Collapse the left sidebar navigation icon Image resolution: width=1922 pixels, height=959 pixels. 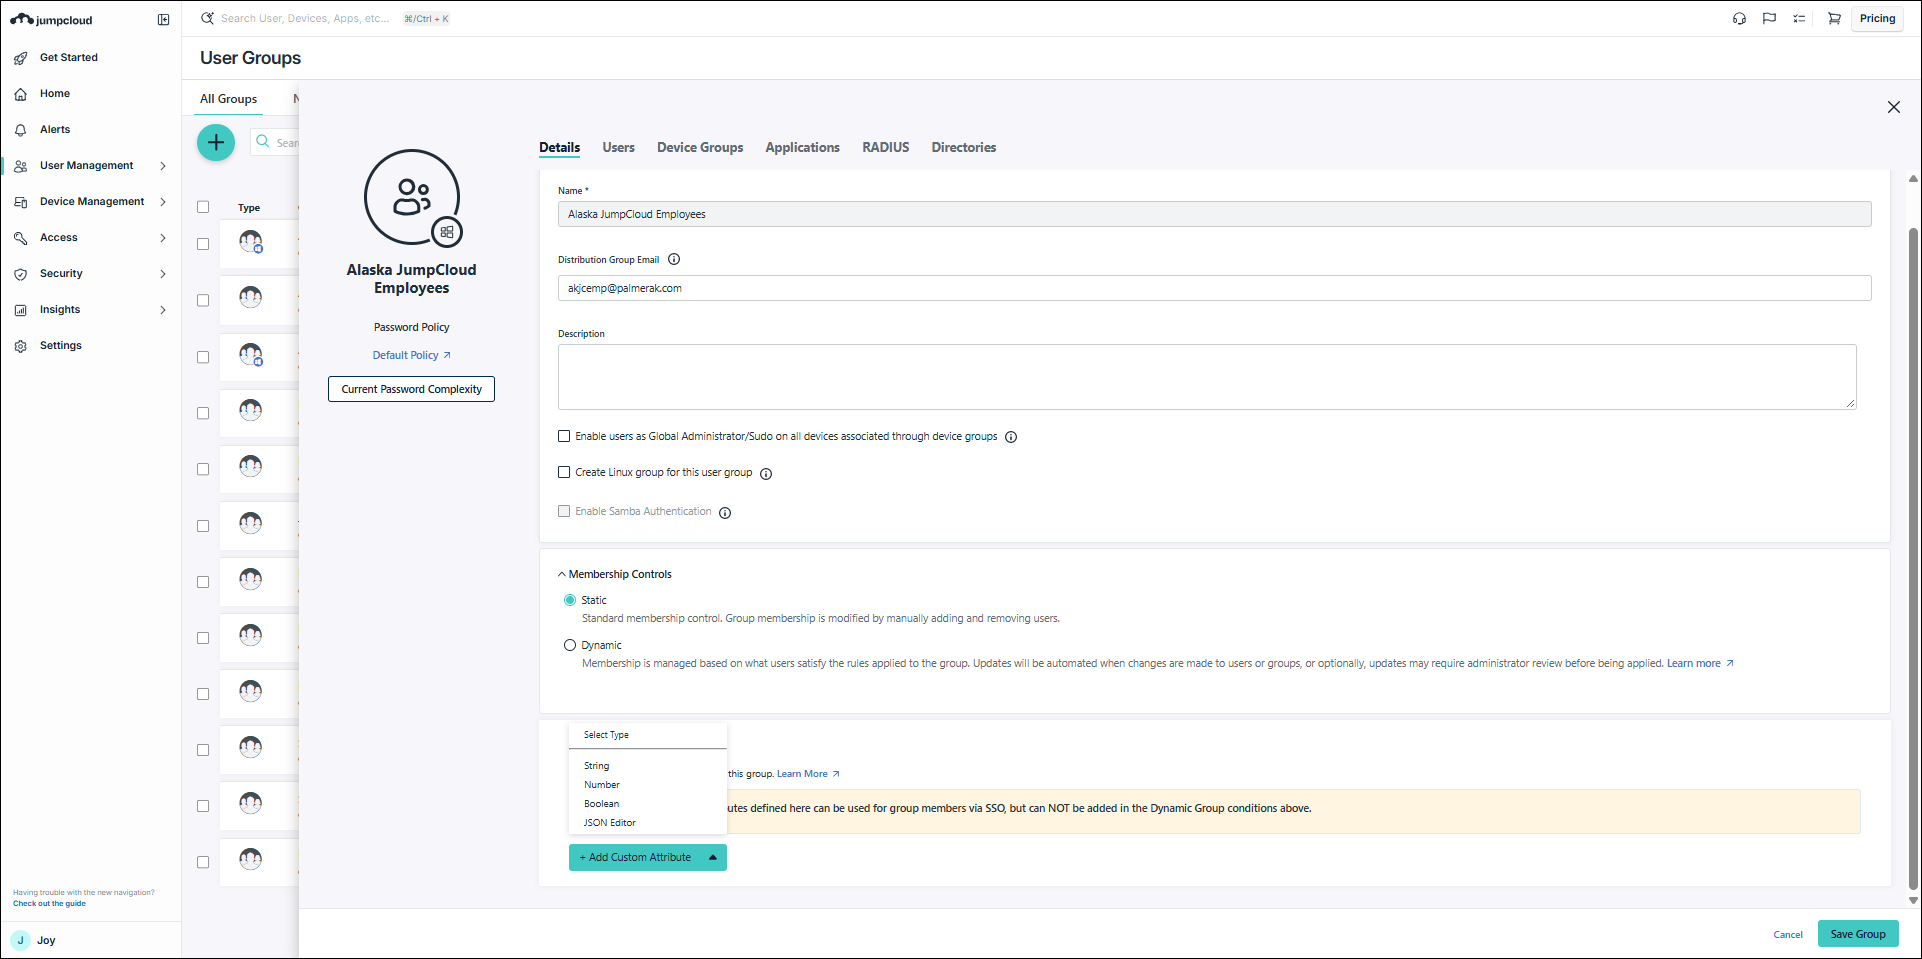coord(164,20)
